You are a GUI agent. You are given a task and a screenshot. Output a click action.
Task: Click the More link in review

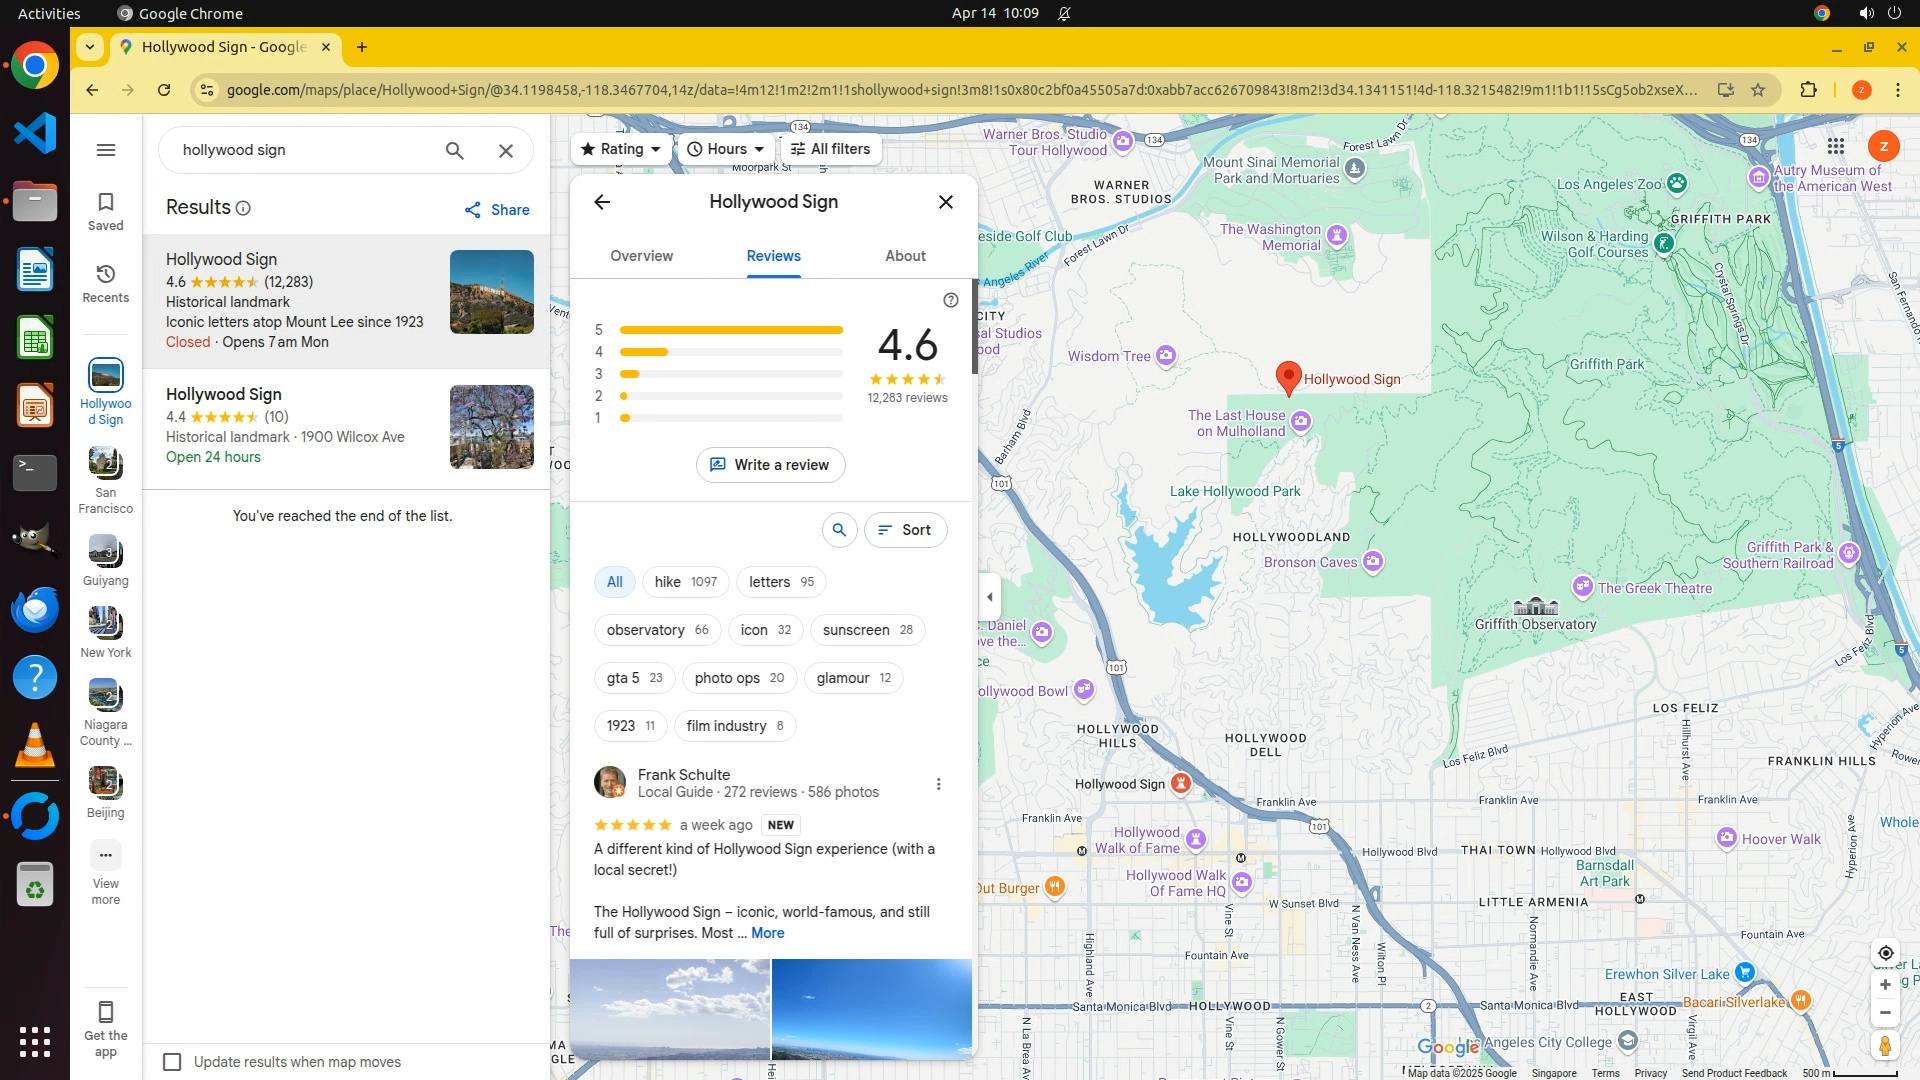point(767,933)
